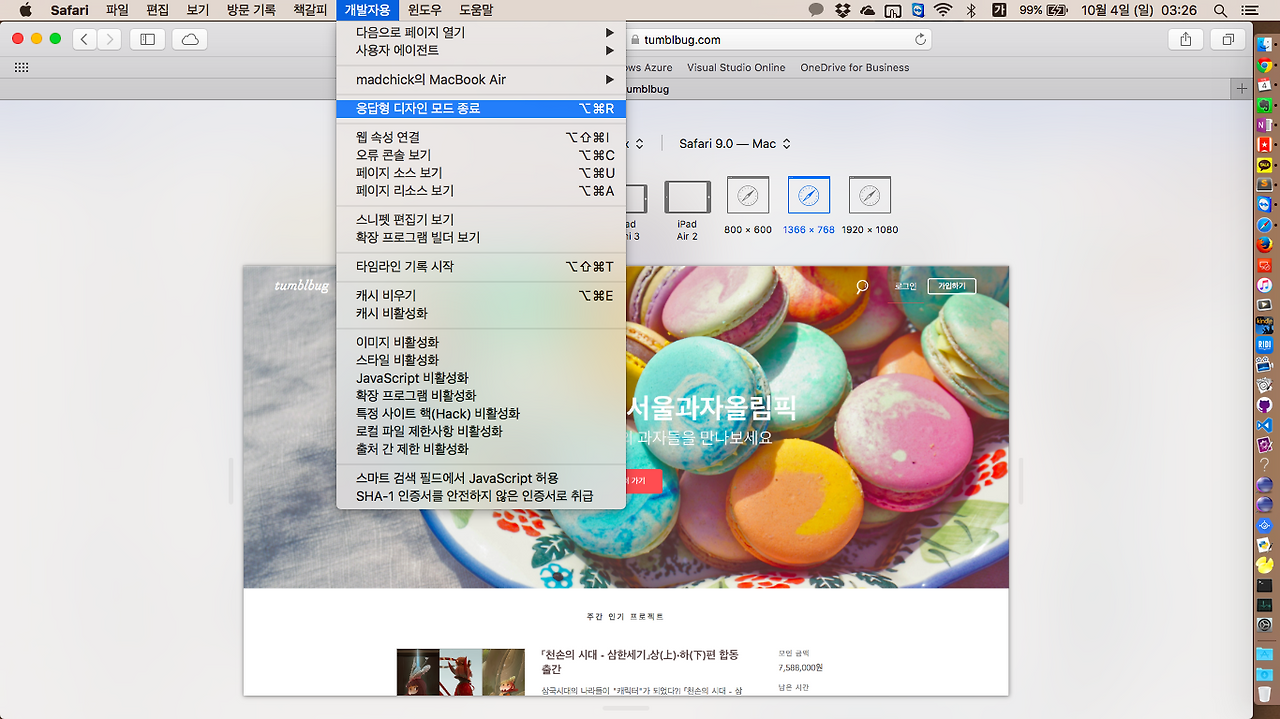Add a new tab with plus button

(1242, 88)
